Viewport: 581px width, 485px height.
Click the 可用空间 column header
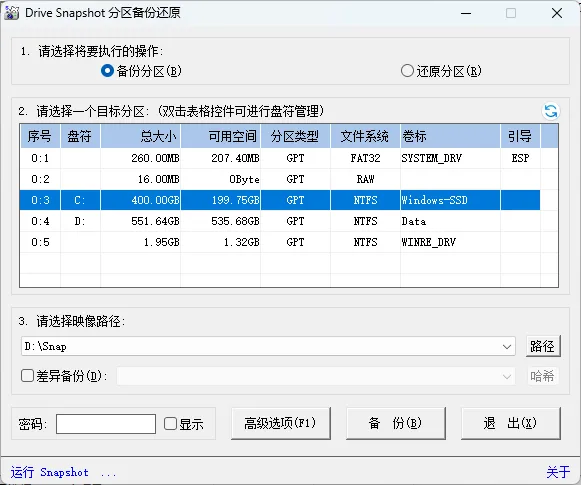point(221,136)
